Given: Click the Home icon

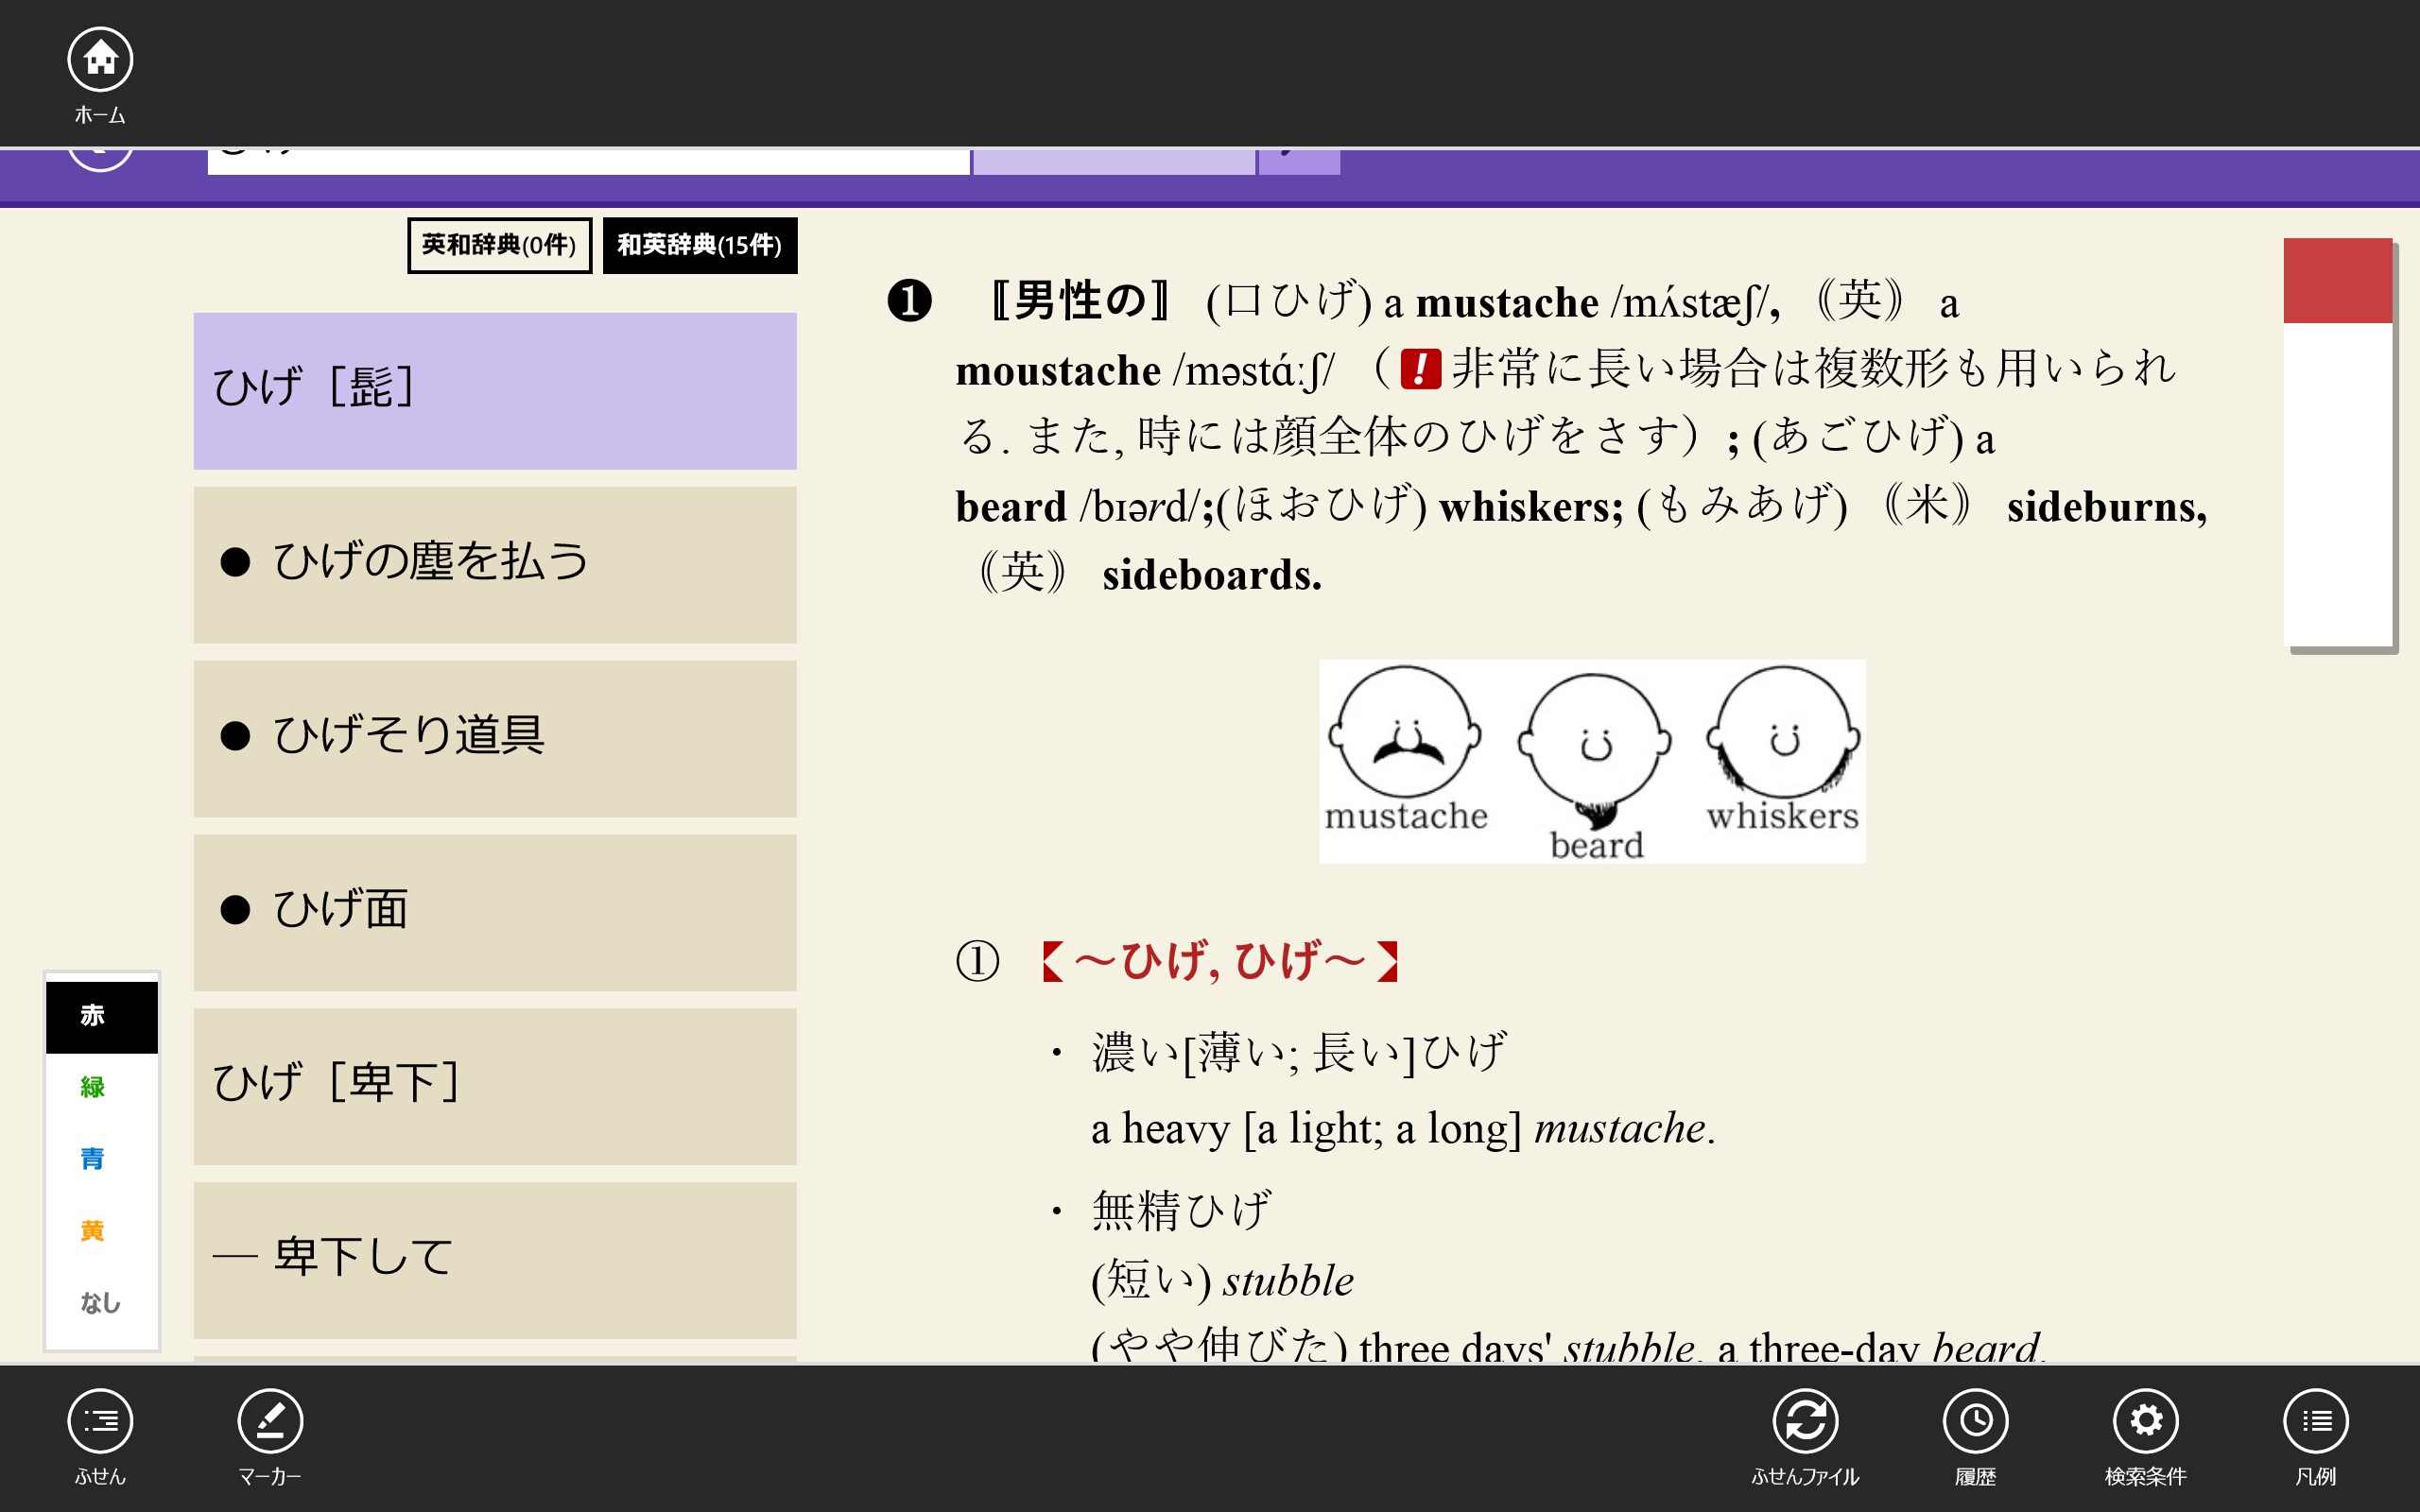Looking at the screenshot, I should (x=100, y=60).
